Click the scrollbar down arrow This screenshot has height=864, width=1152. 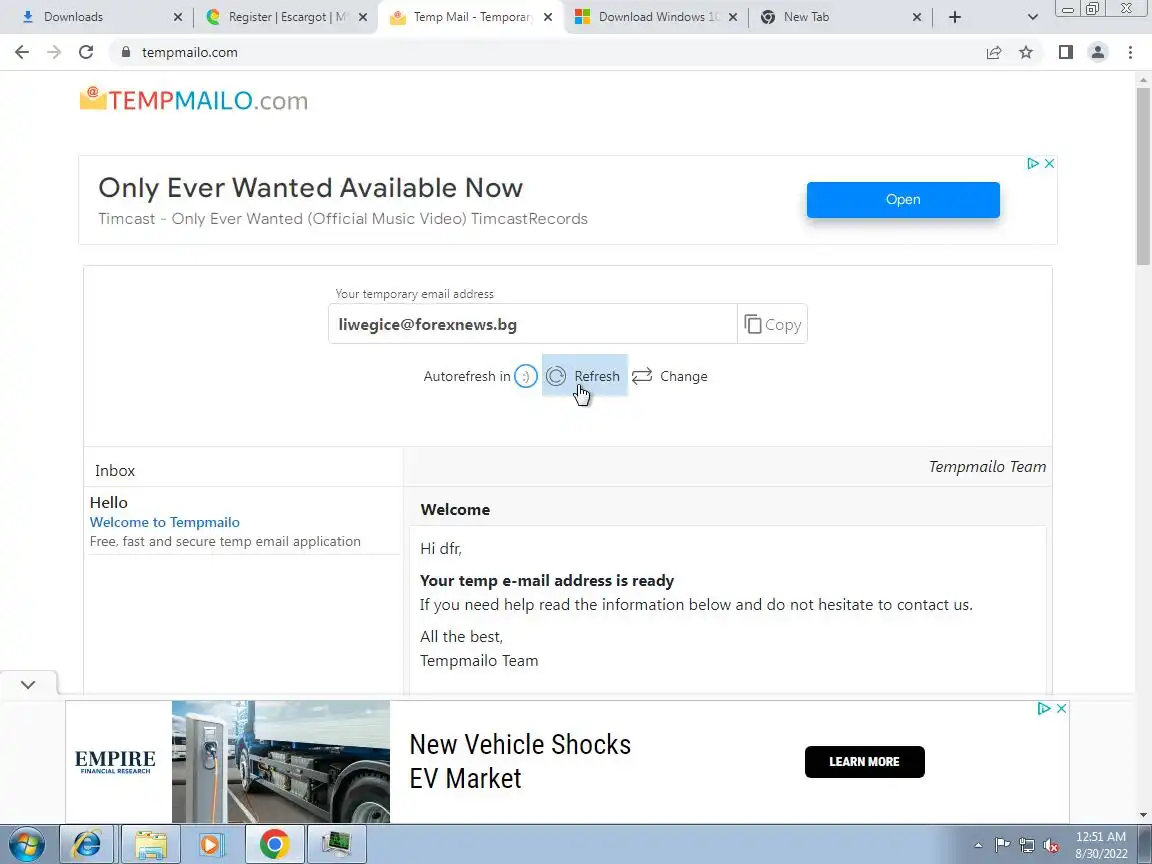(x=1143, y=815)
